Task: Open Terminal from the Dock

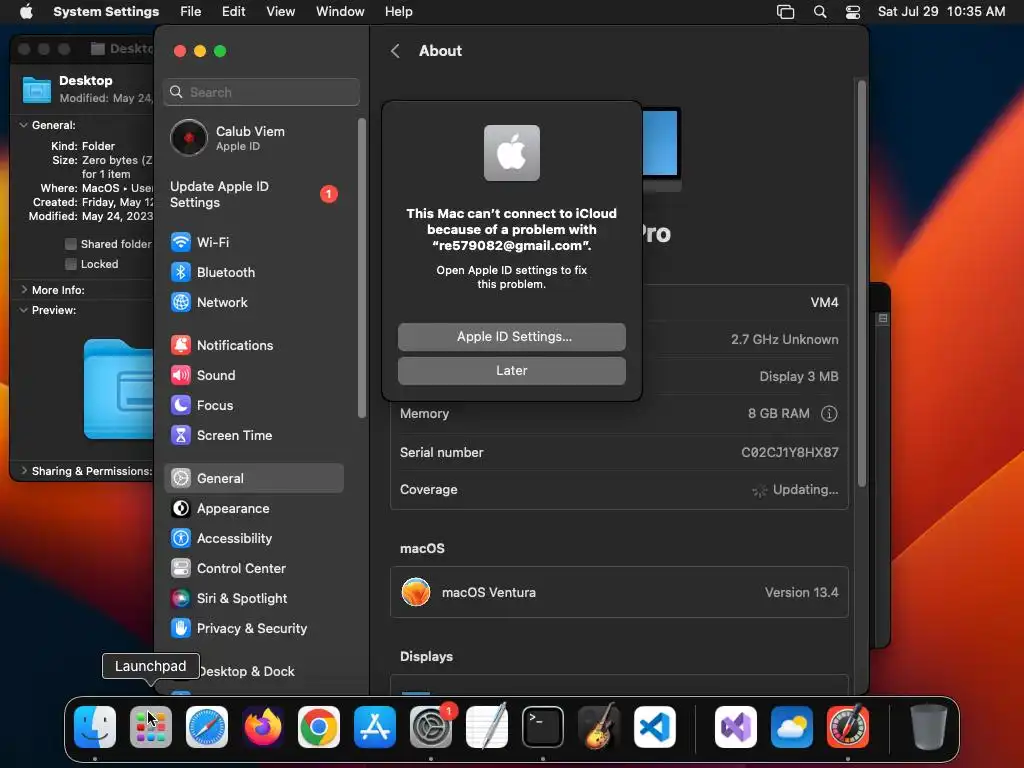Action: 543,727
